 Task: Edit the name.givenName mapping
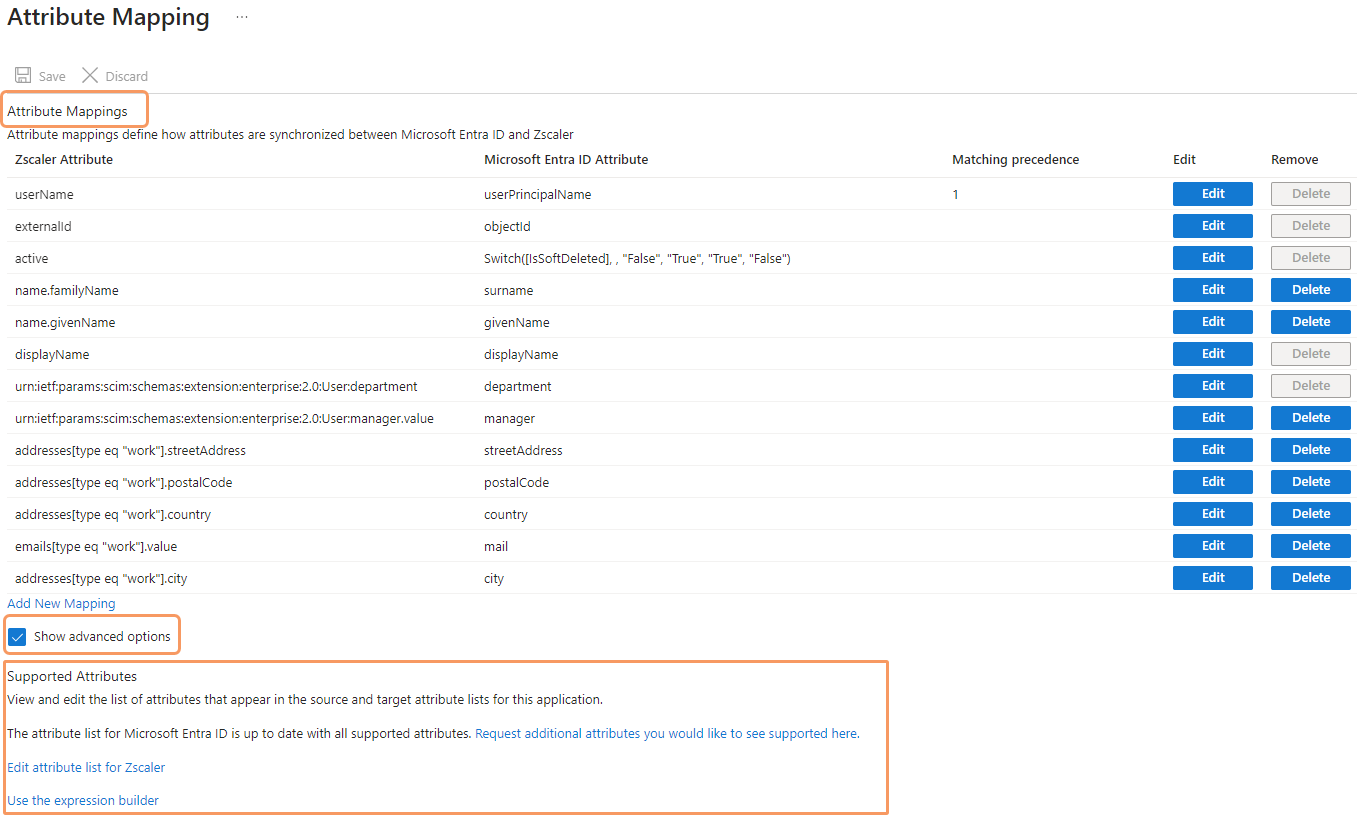1212,322
